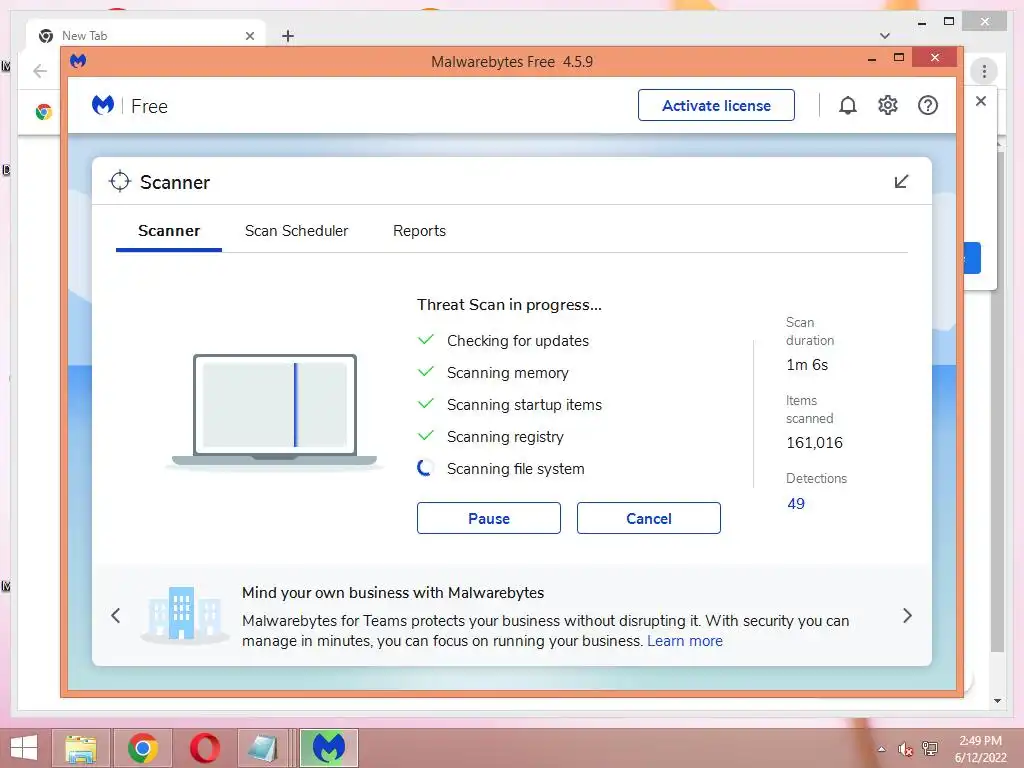Click the network tray icon
The image size is (1024, 768).
click(x=930, y=749)
